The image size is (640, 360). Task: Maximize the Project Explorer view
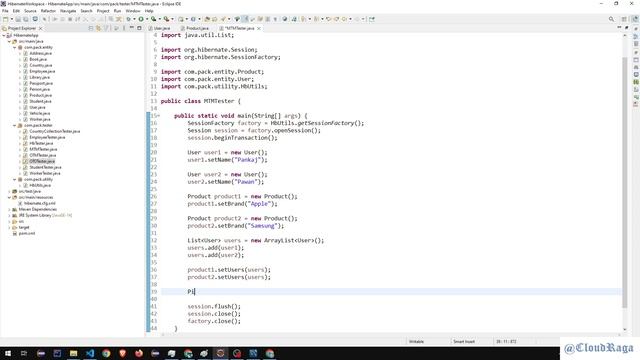[139, 28]
